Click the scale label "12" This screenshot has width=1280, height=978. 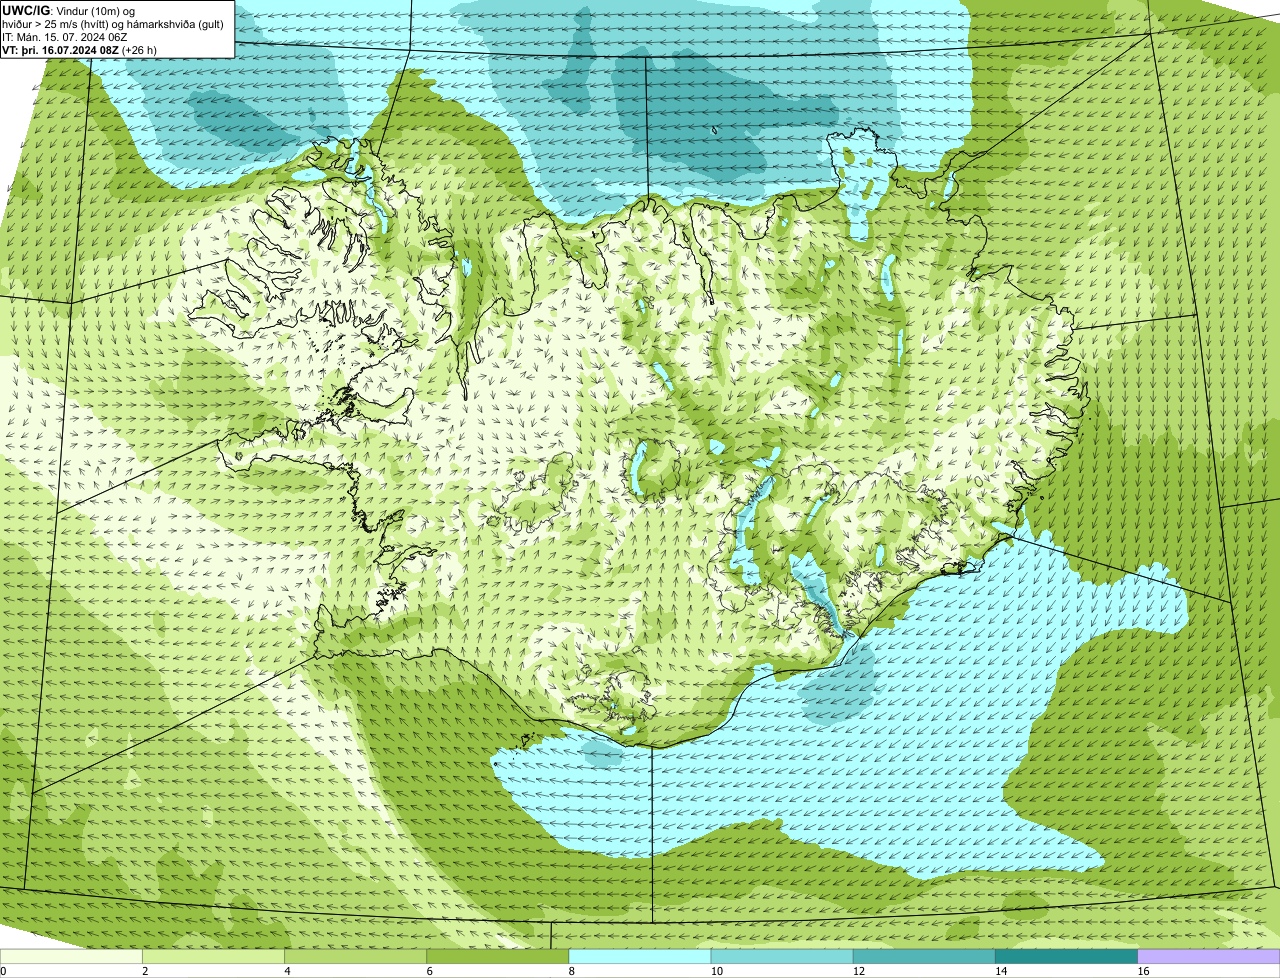(858, 971)
